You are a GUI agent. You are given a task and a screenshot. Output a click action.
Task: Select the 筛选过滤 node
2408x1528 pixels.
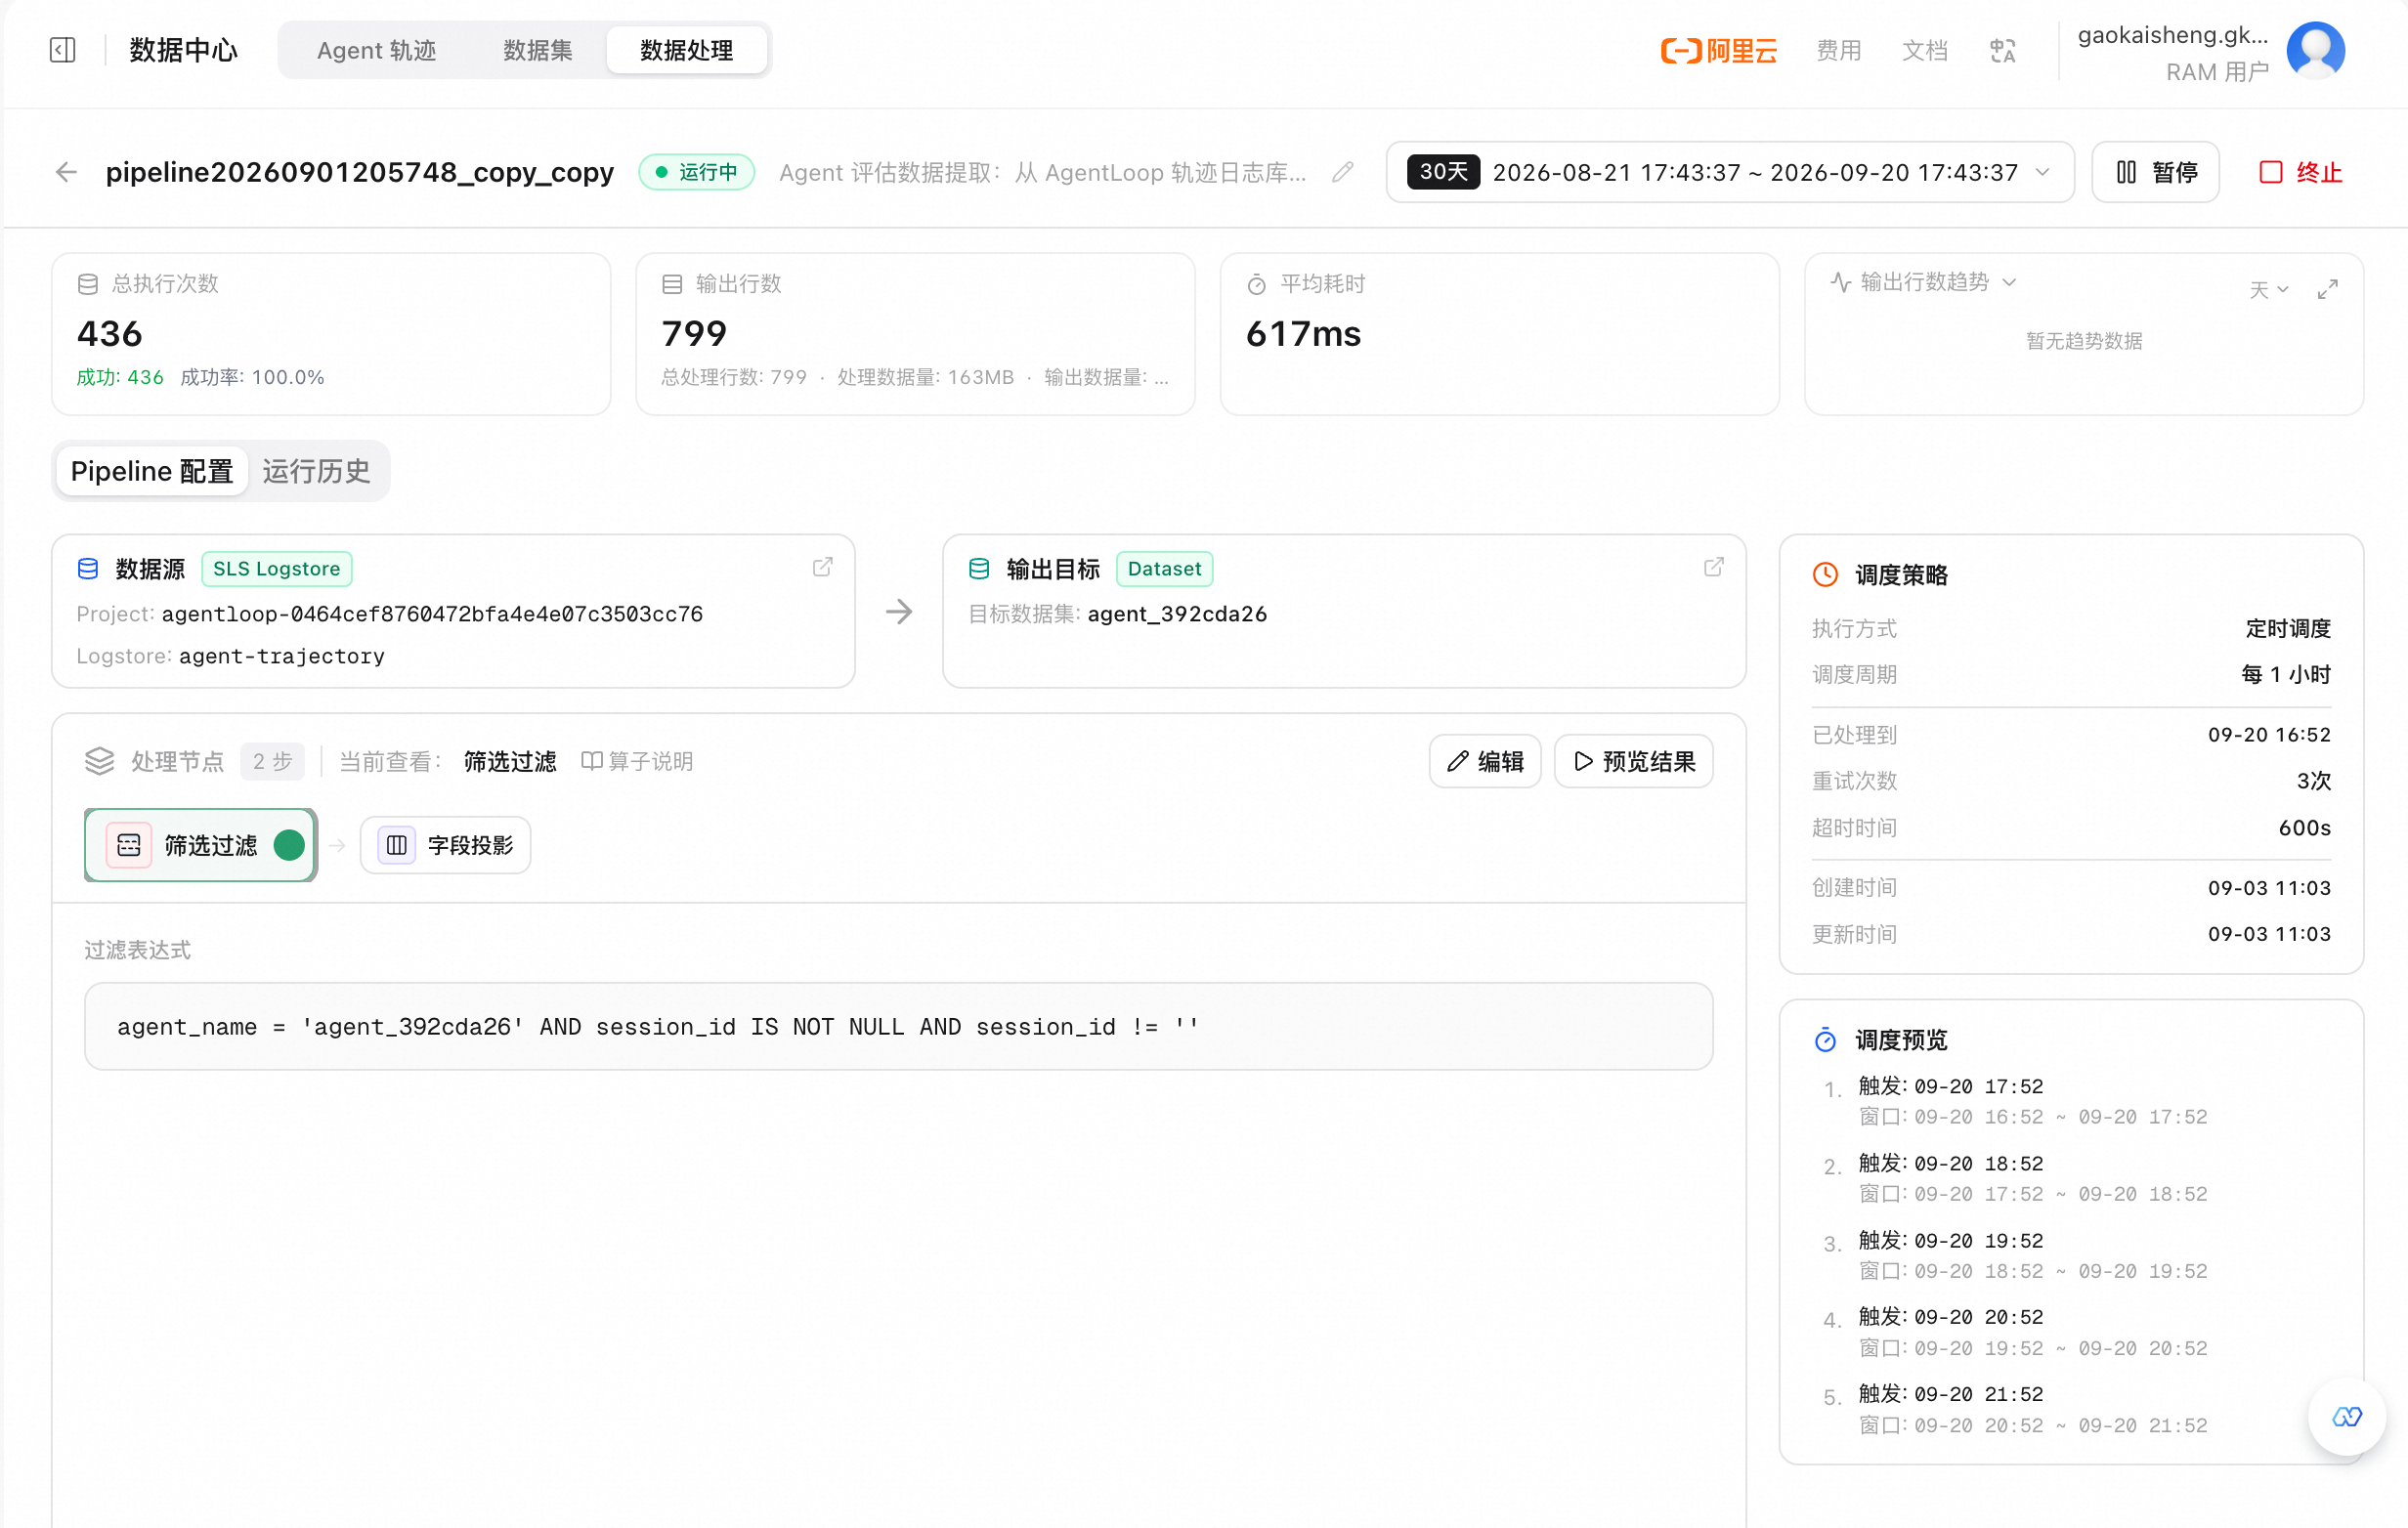point(200,845)
